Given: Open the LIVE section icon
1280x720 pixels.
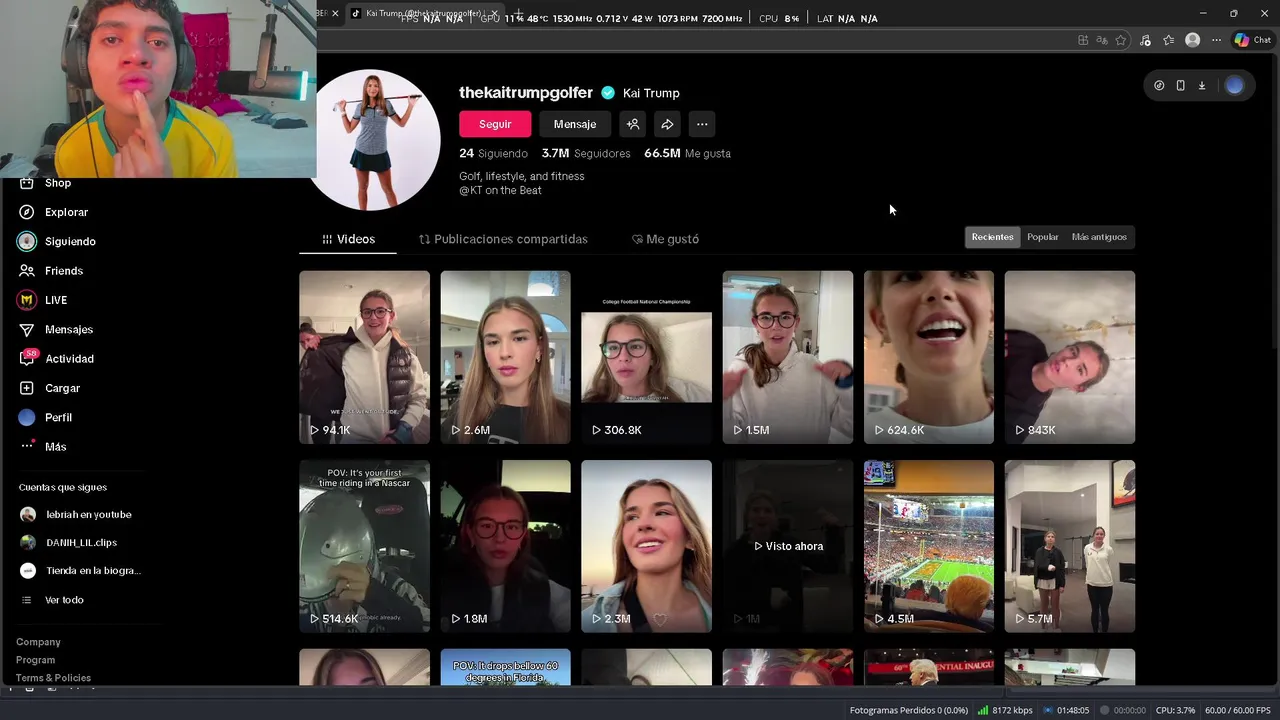Looking at the screenshot, I should (27, 300).
